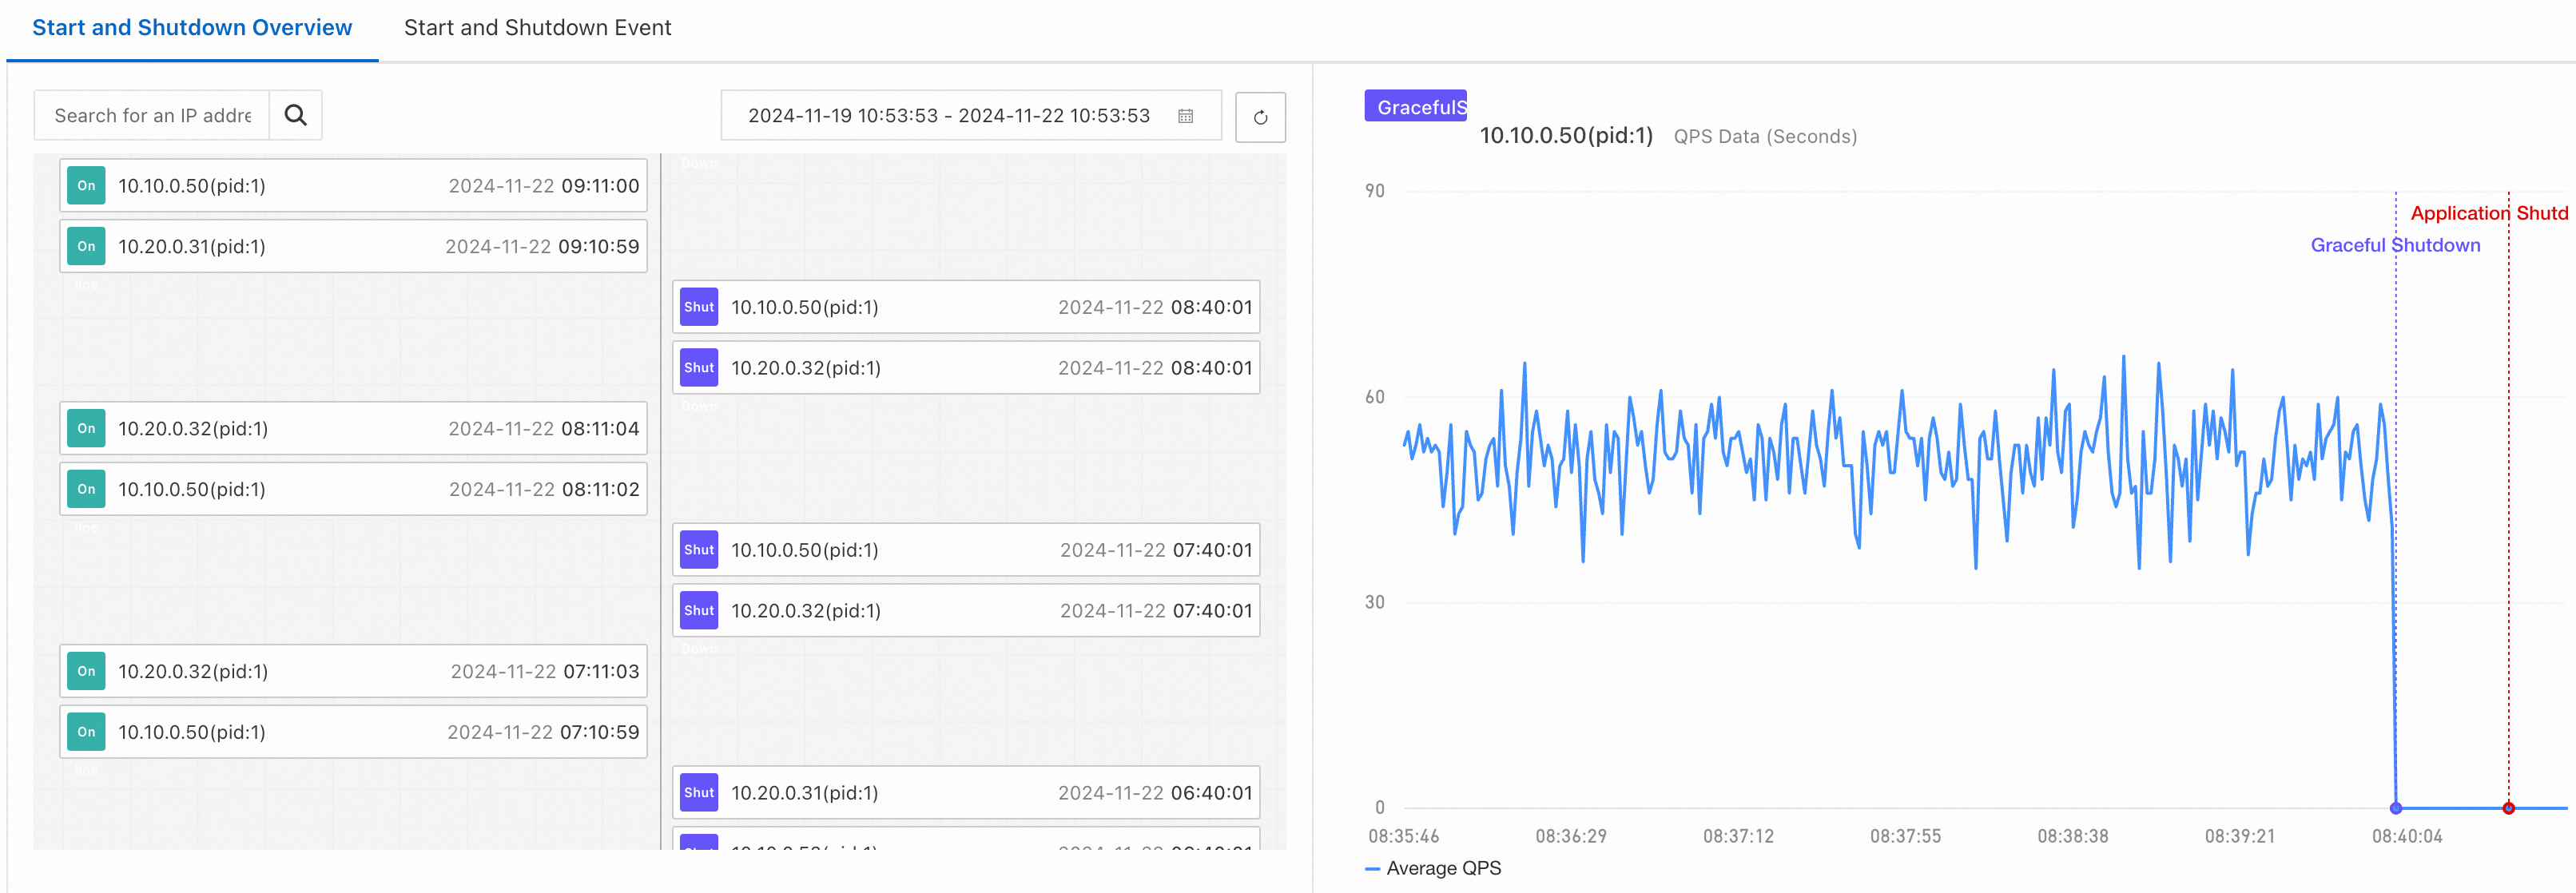Click Shut badge for 10.20.0.31 at 06:40:01
Viewport: 2576px width, 893px height.
click(698, 793)
